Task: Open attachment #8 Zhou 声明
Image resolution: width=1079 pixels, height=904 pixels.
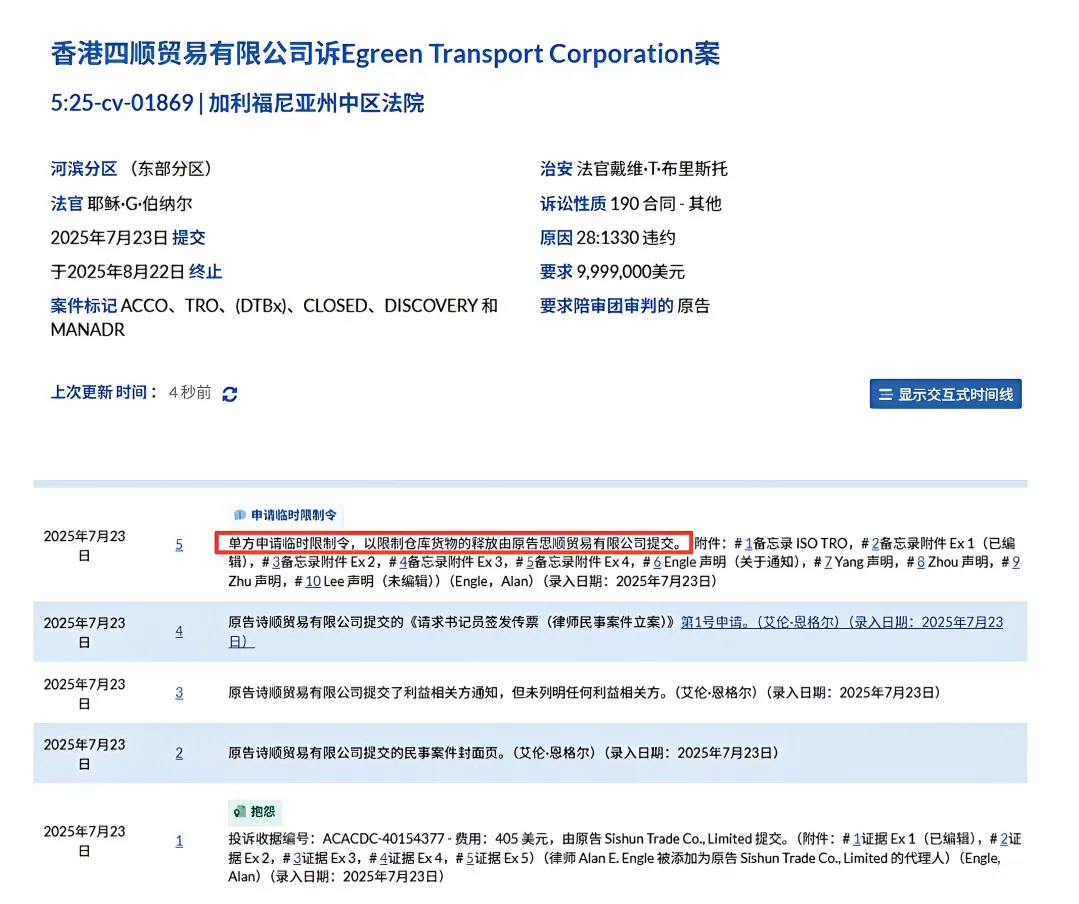Action: coord(921,562)
